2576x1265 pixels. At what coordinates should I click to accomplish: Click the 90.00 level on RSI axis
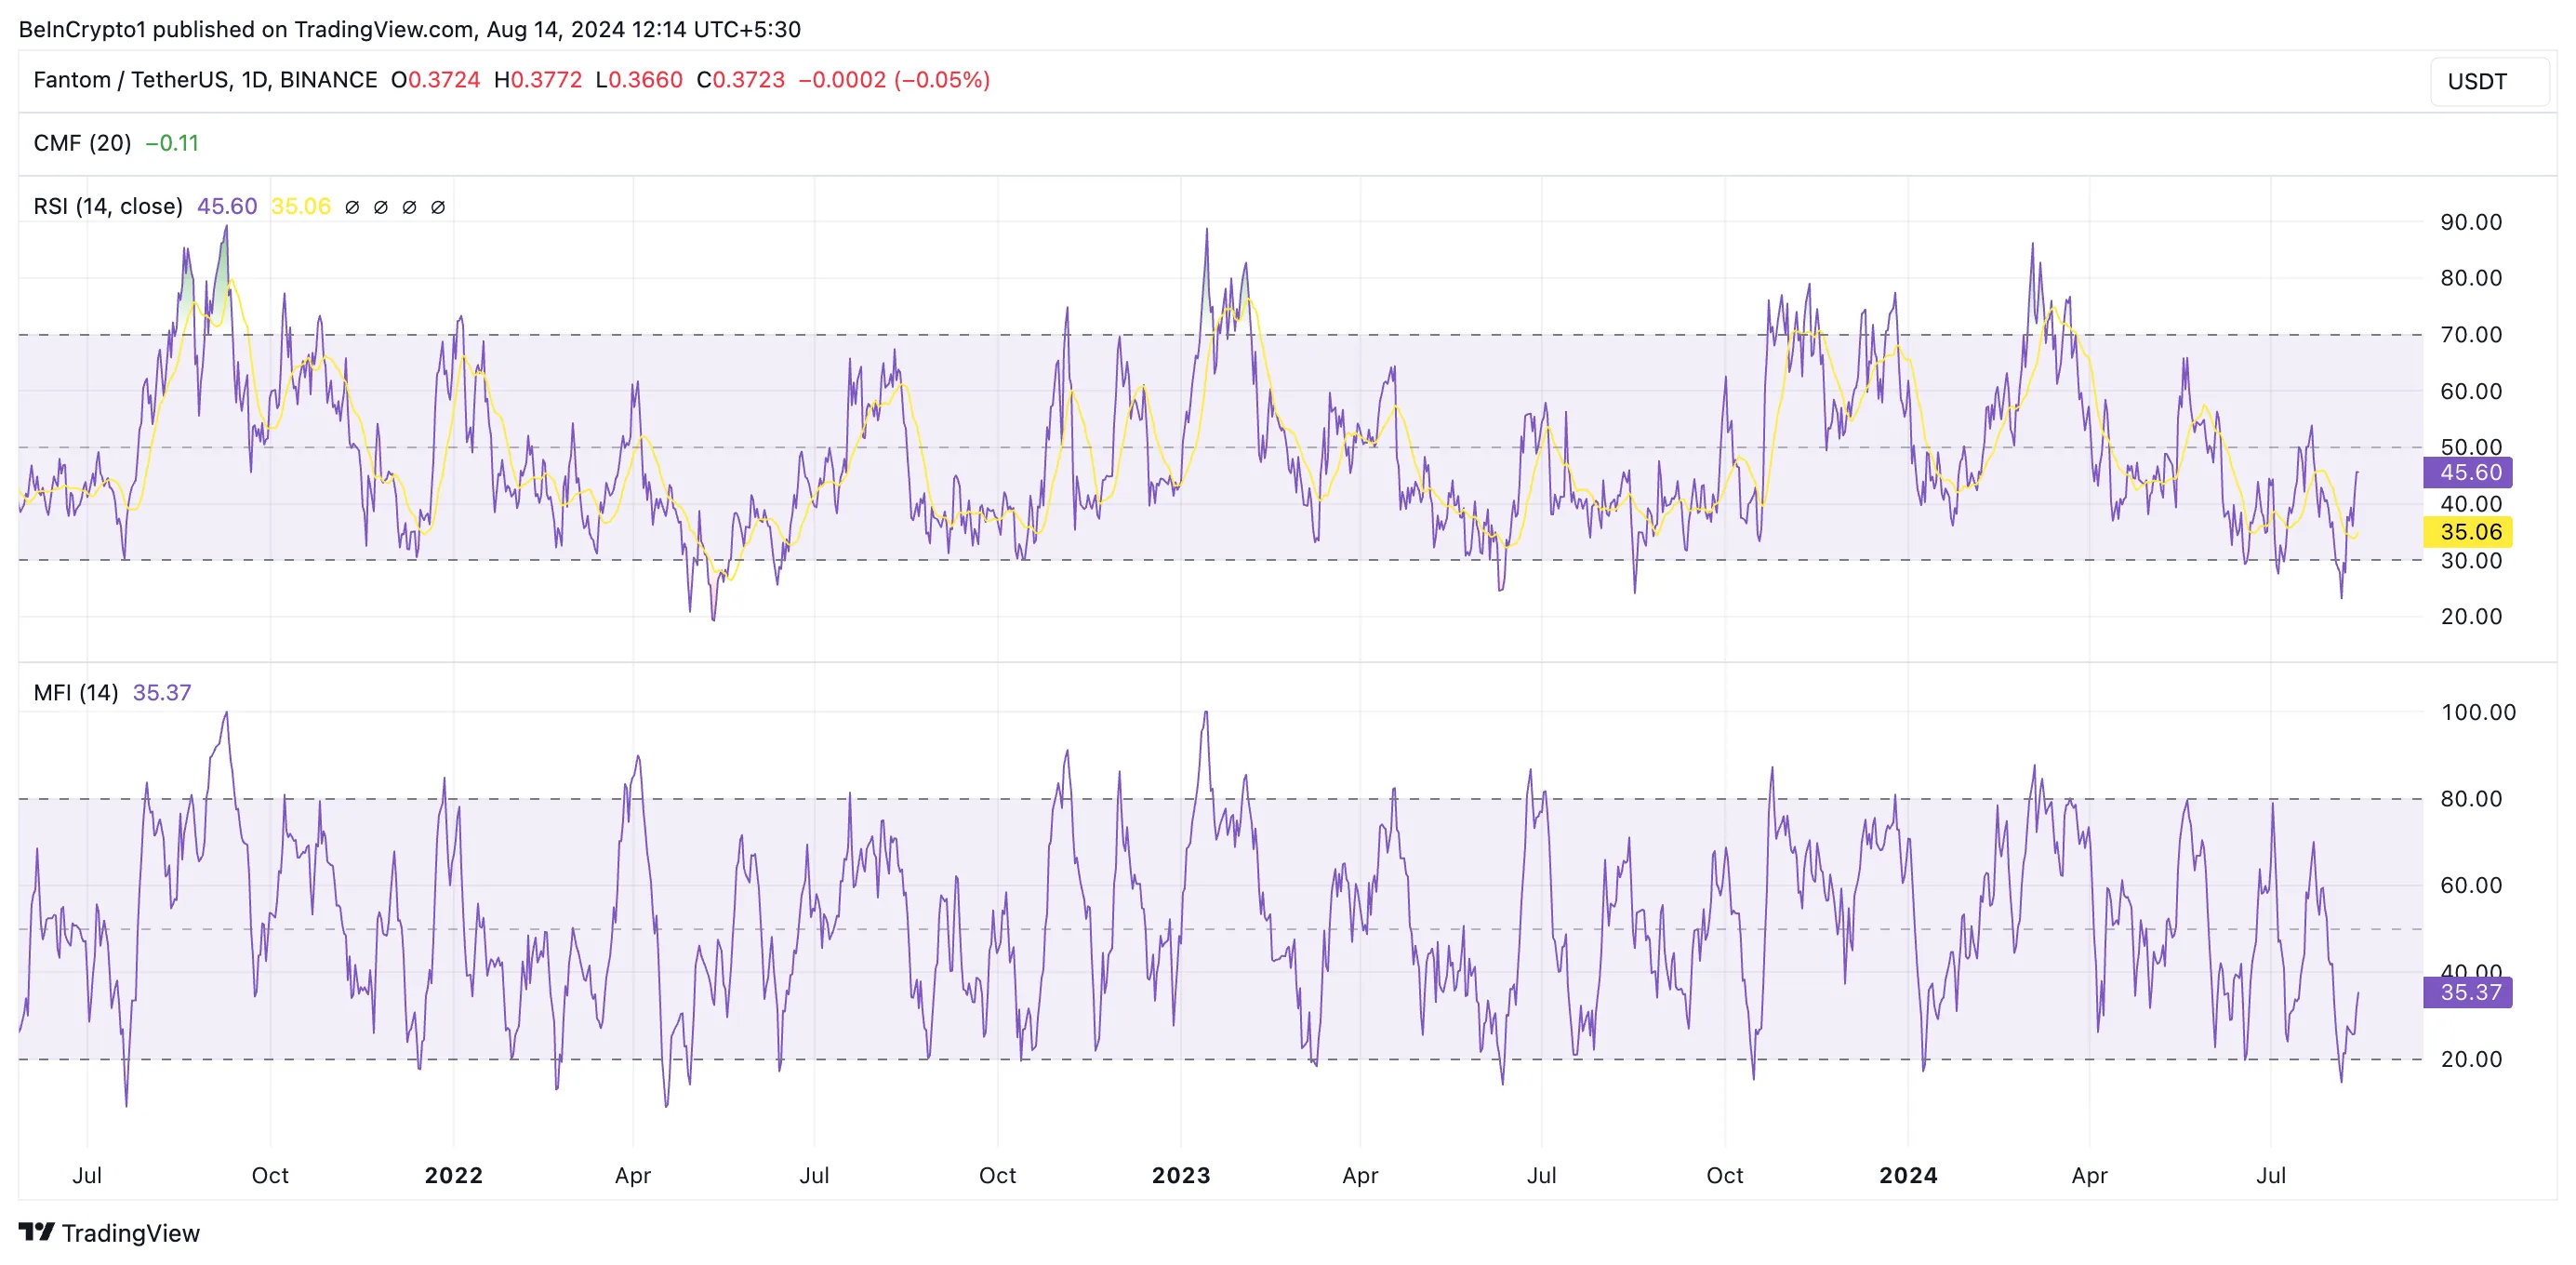pos(2471,222)
